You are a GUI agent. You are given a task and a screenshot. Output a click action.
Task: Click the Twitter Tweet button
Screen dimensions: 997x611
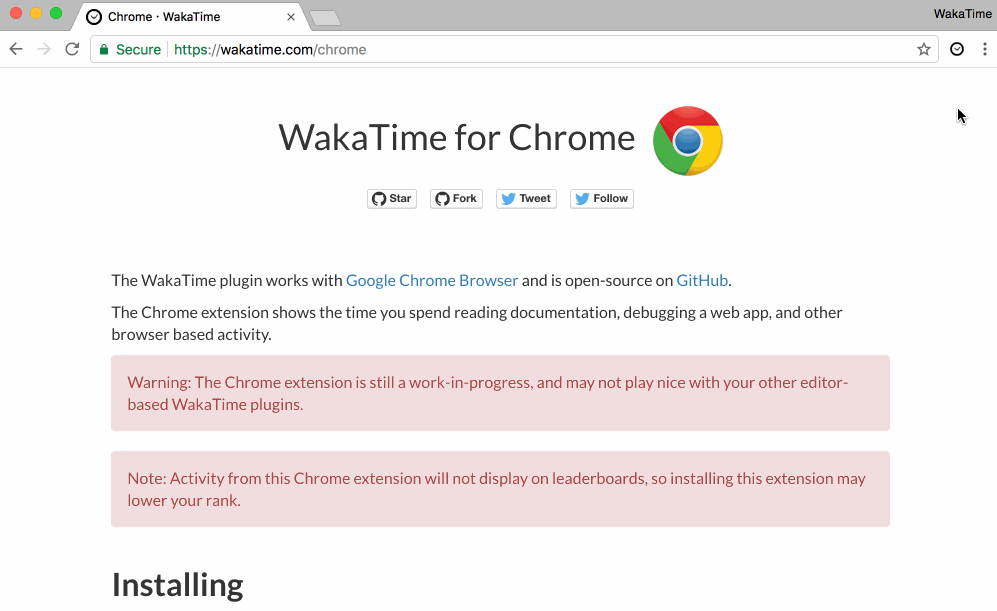pos(526,199)
